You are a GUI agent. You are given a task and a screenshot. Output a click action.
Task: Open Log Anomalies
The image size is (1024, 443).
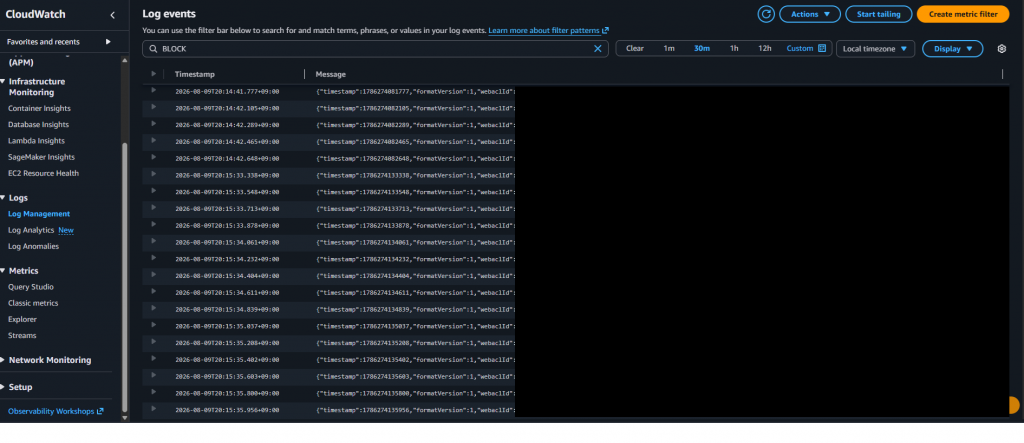pyautogui.click(x=33, y=246)
